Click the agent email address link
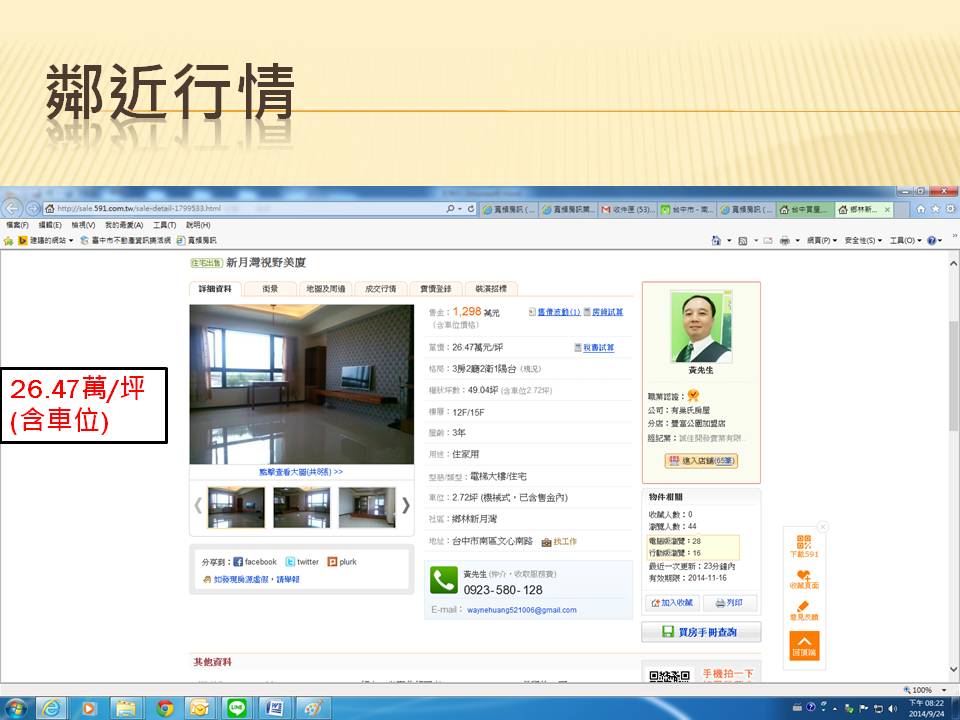960x720 pixels. (522, 610)
